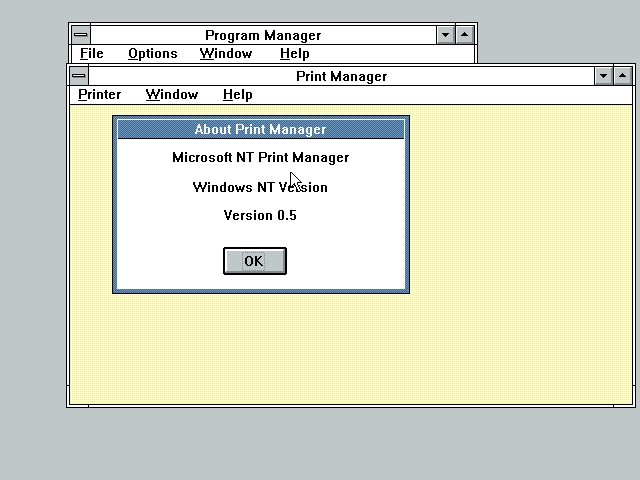This screenshot has height=480, width=640.
Task: Open the Printer menu in Print Manager
Action: 99,95
